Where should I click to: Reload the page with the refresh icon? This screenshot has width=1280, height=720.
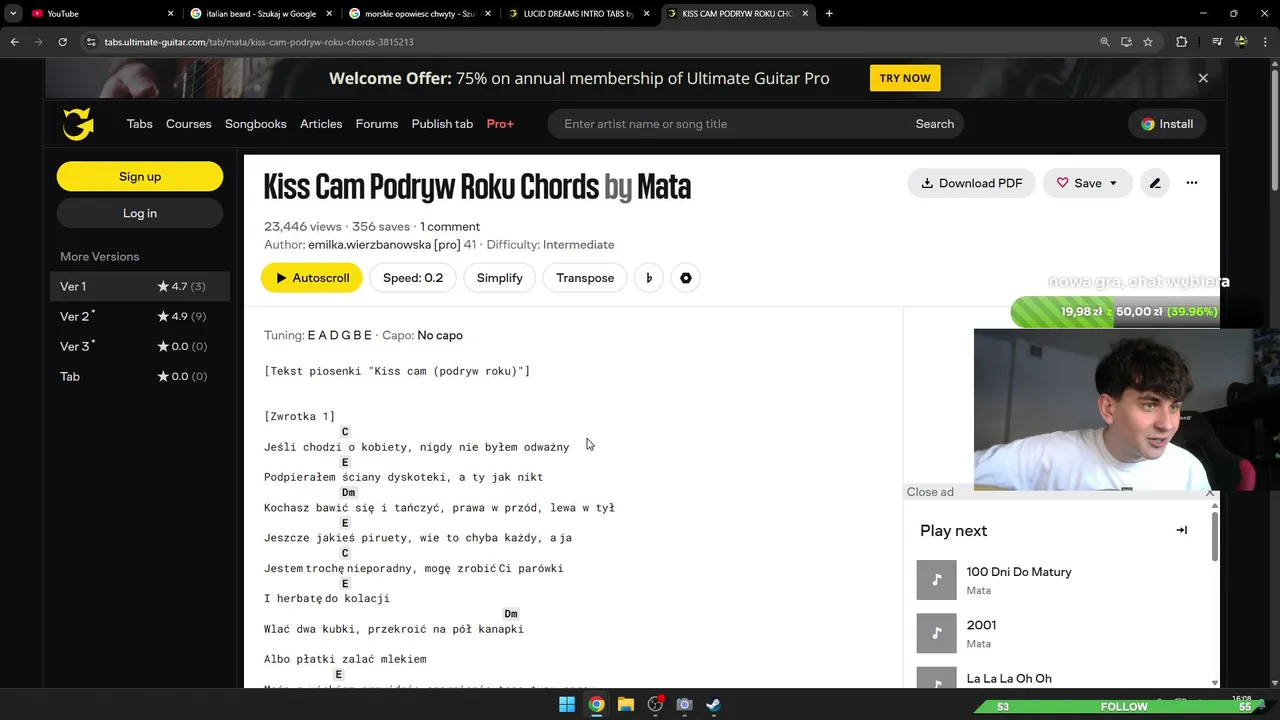pos(62,42)
